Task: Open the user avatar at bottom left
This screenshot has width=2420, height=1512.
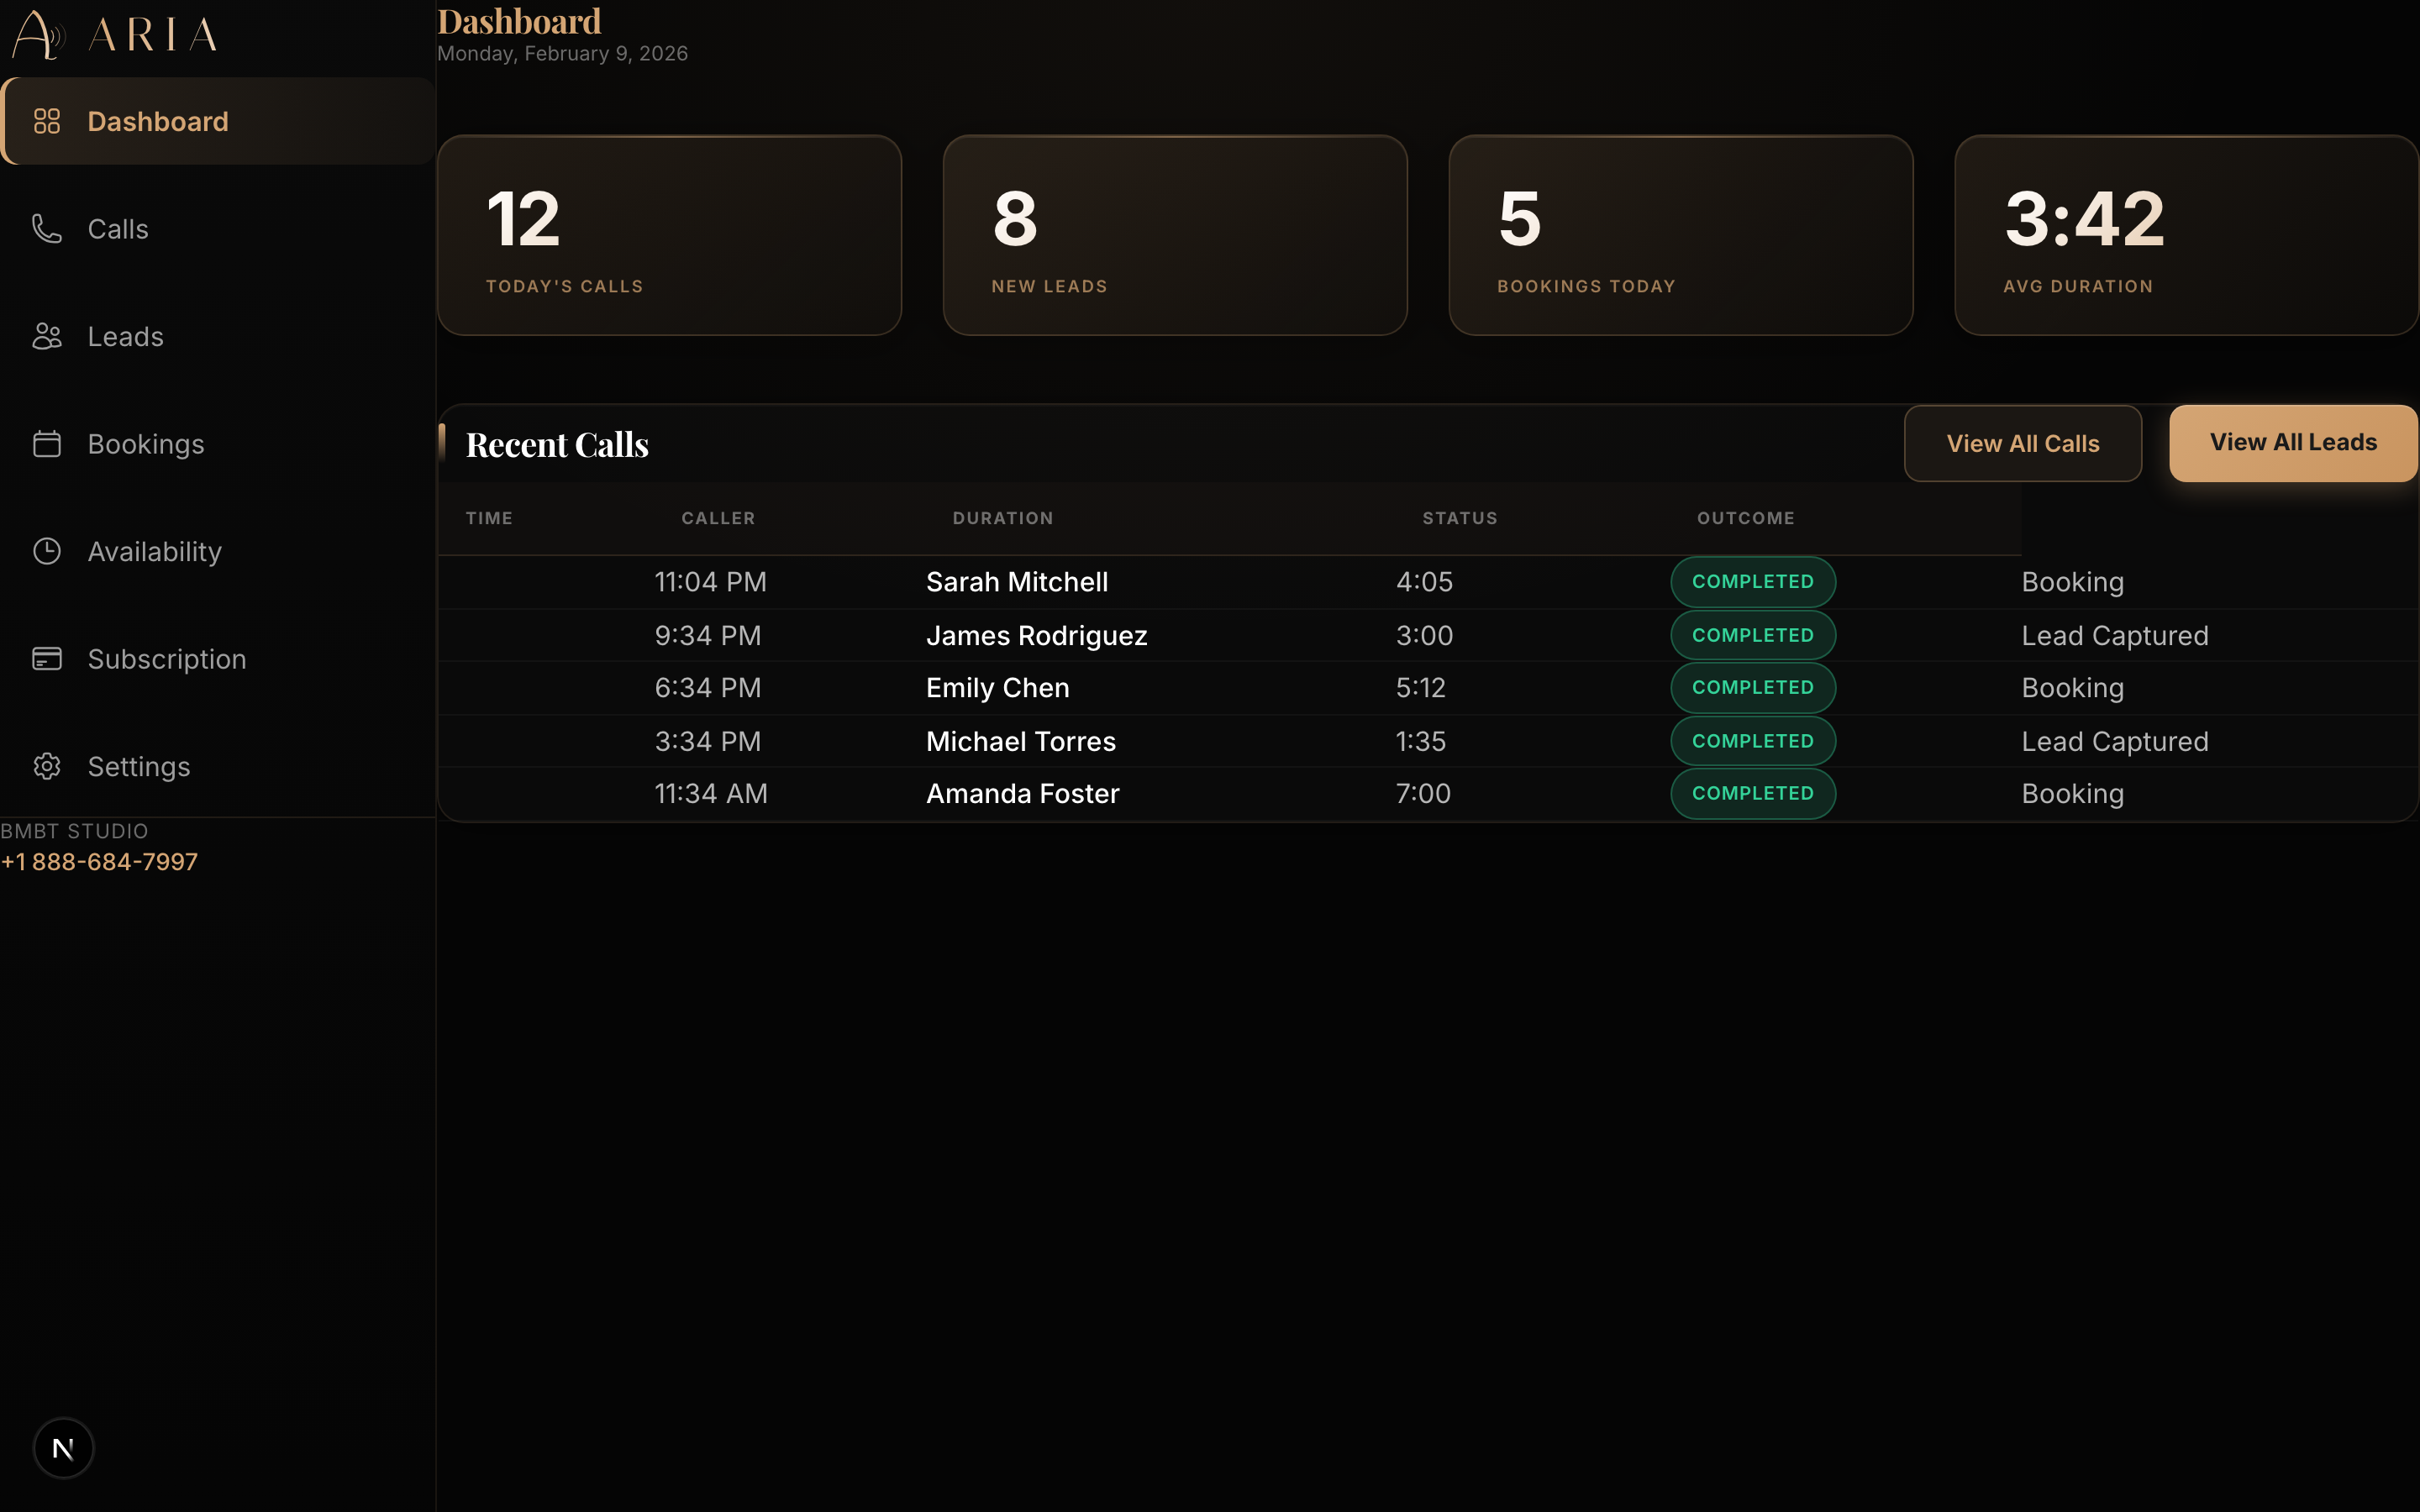Action: [64, 1447]
